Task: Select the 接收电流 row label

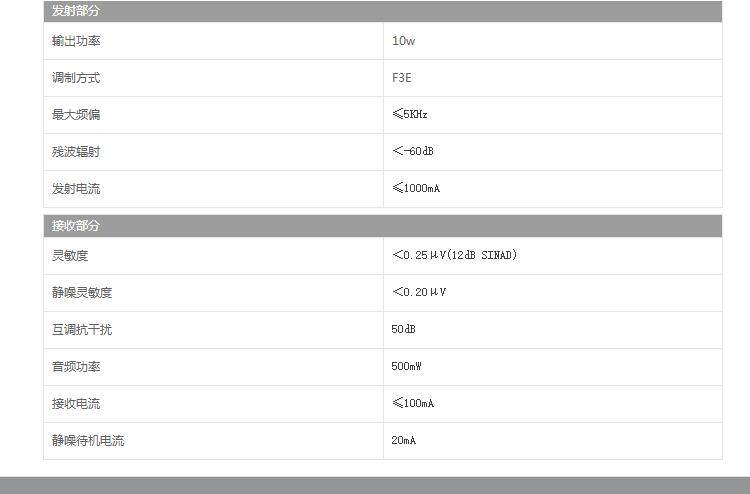Action: (x=76, y=404)
